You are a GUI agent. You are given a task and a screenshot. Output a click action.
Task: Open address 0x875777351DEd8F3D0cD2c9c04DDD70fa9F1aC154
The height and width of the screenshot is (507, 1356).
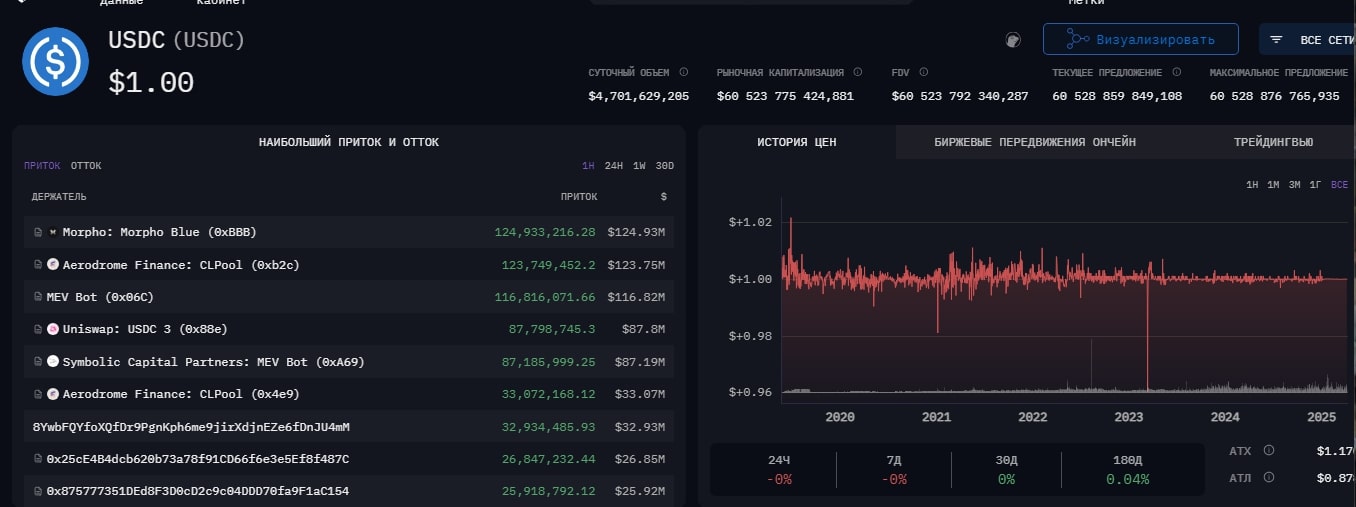[x=198, y=491]
